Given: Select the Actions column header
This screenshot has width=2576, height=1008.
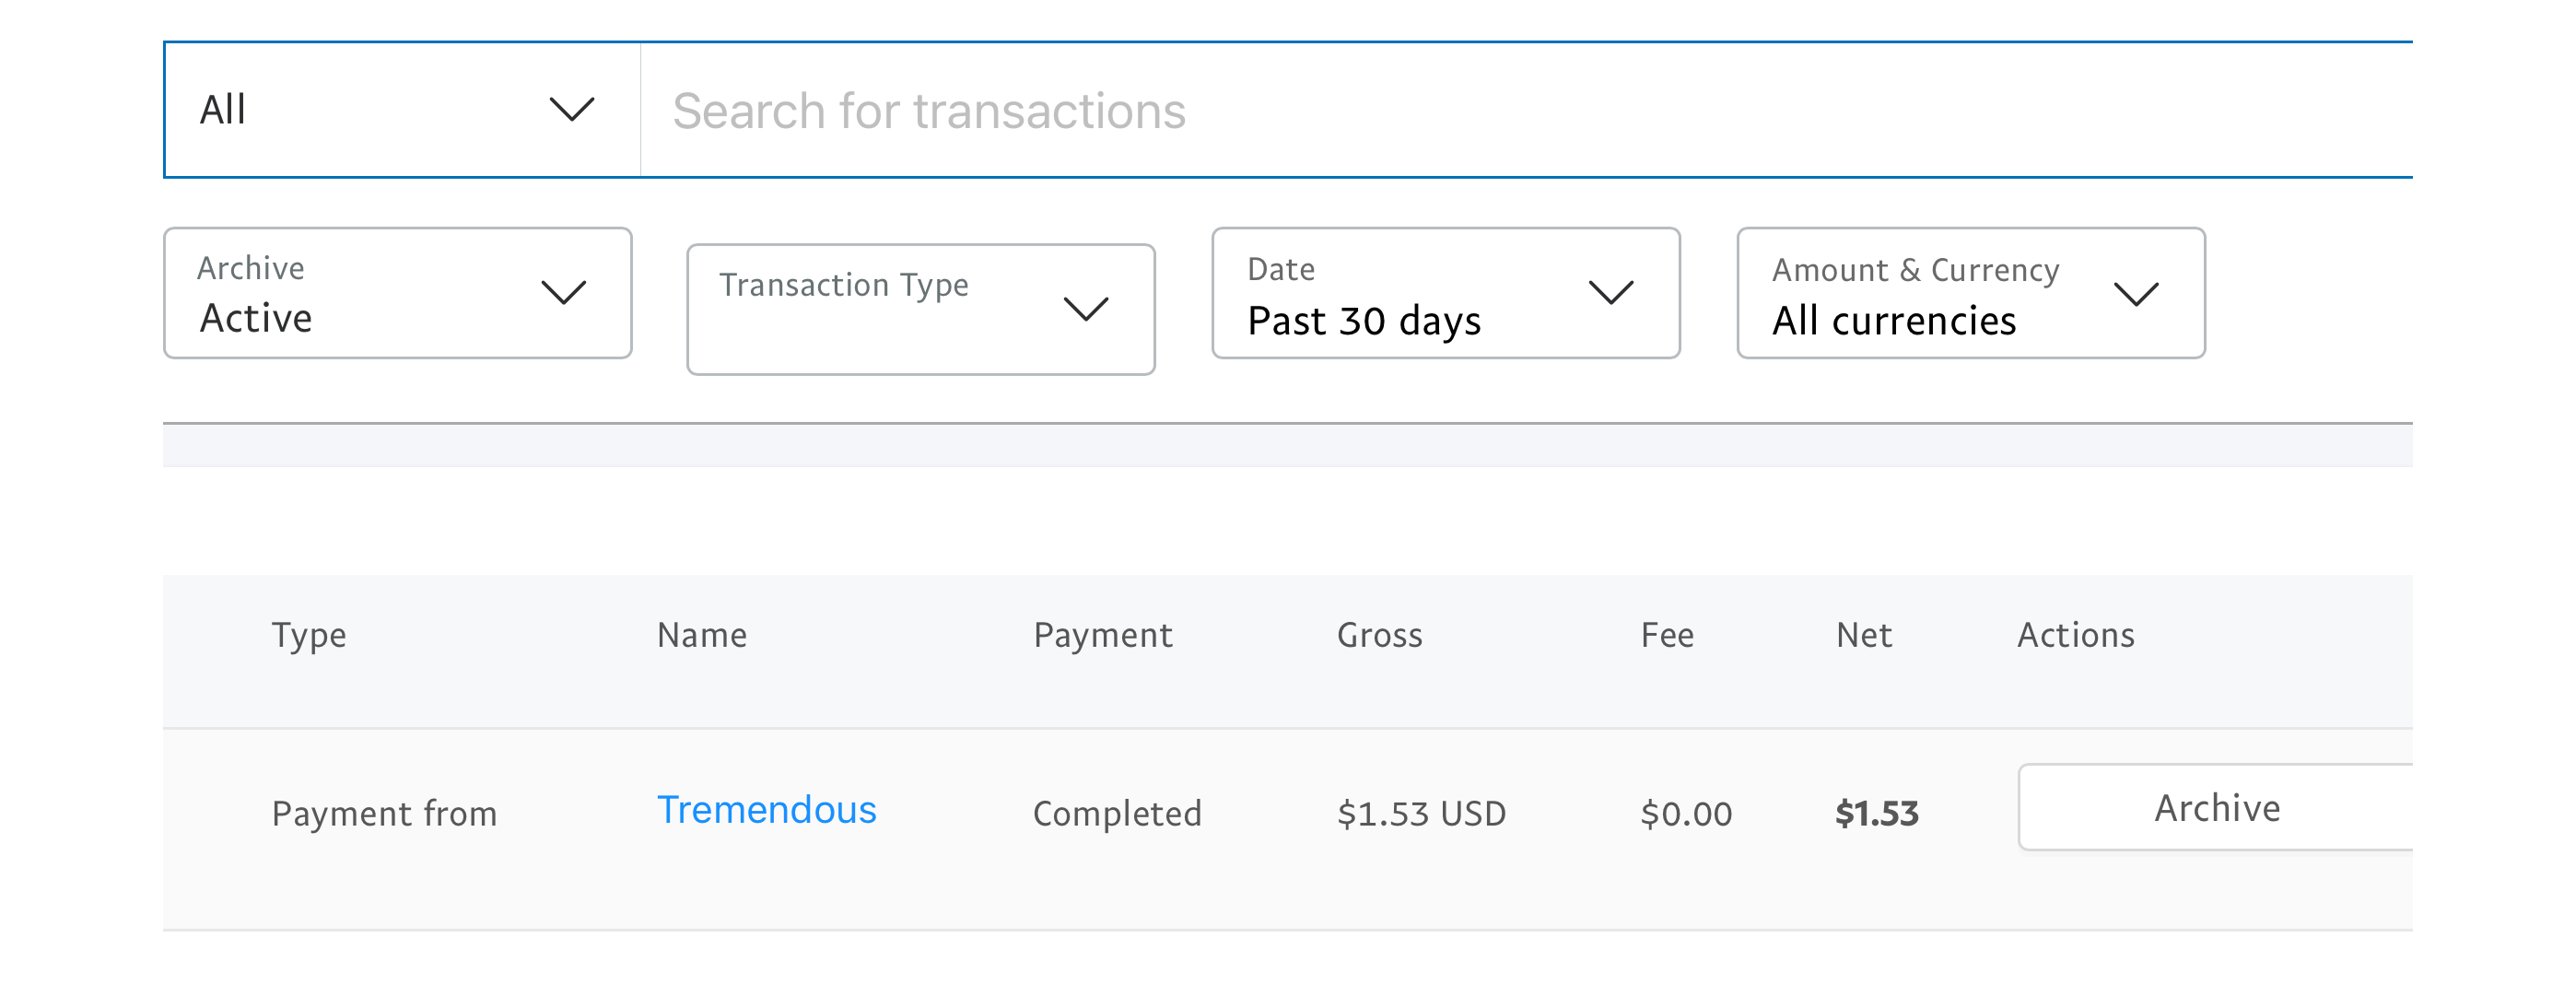Looking at the screenshot, I should tap(2076, 635).
